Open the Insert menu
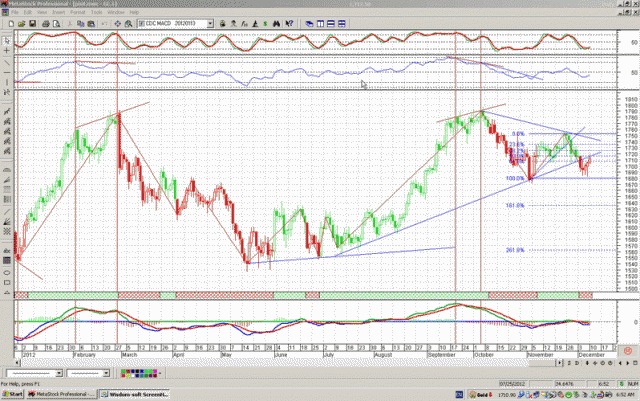Screen dimensions: 640x401 [x=58, y=12]
